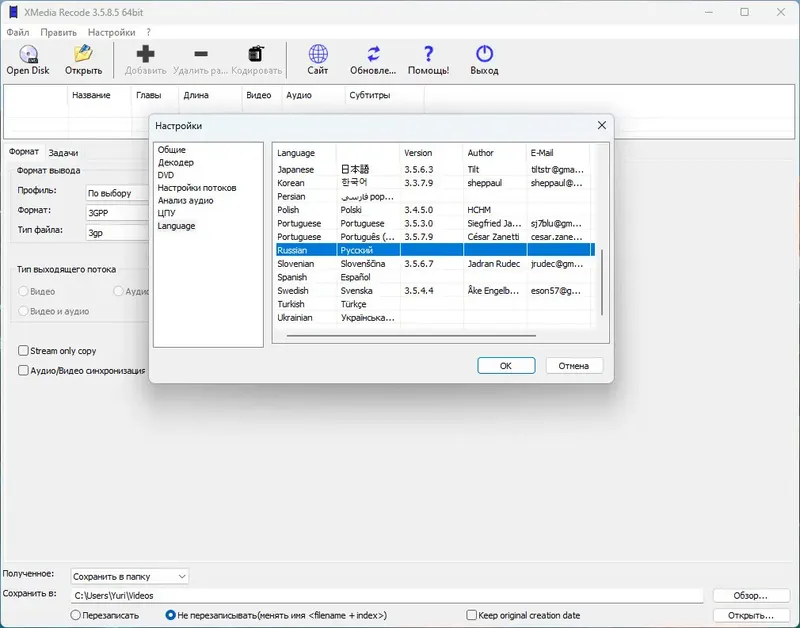Image resolution: width=800 pixels, height=628 pixels.
Task: Click the Добавить plus icon
Action: [145, 54]
